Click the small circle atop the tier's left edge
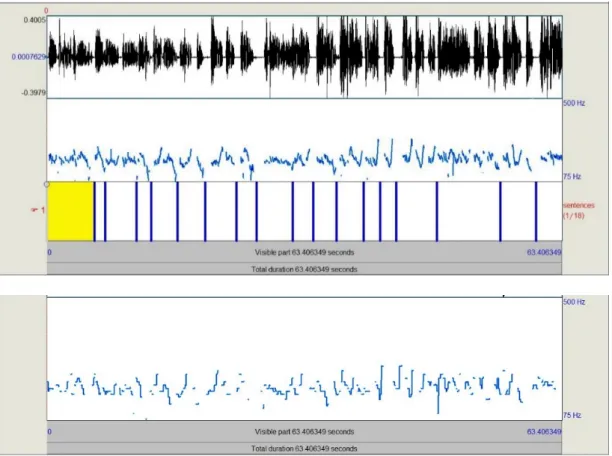The image size is (612, 456). coord(47,184)
